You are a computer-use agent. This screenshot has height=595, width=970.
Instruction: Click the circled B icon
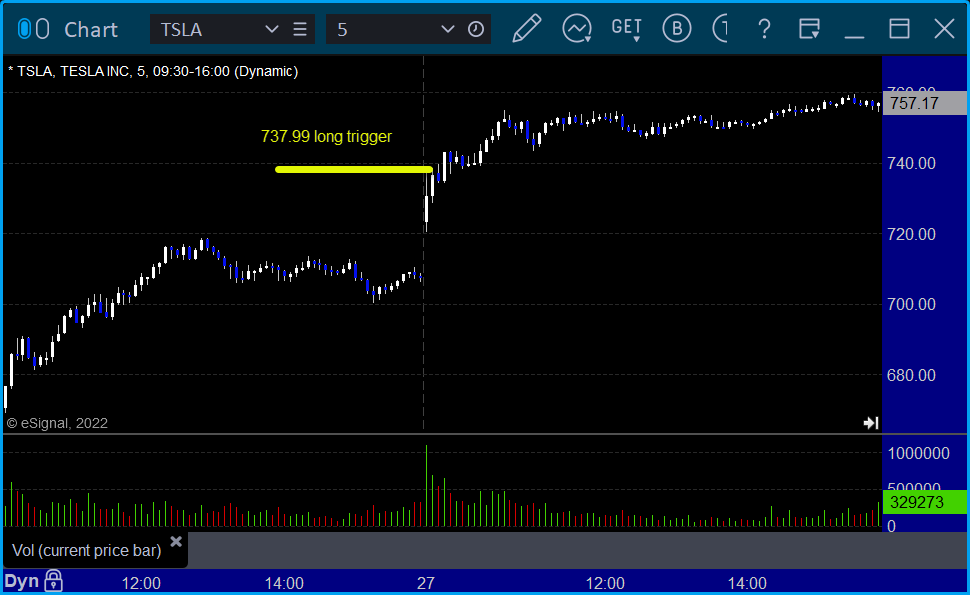(677, 28)
